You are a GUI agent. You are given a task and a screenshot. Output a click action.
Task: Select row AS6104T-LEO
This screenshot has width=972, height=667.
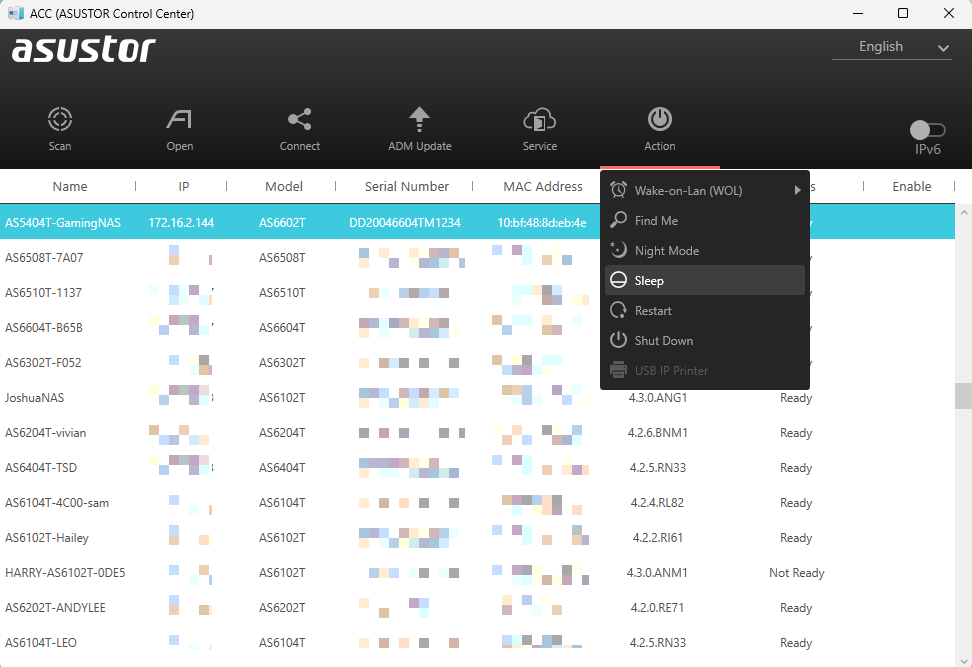[477, 643]
